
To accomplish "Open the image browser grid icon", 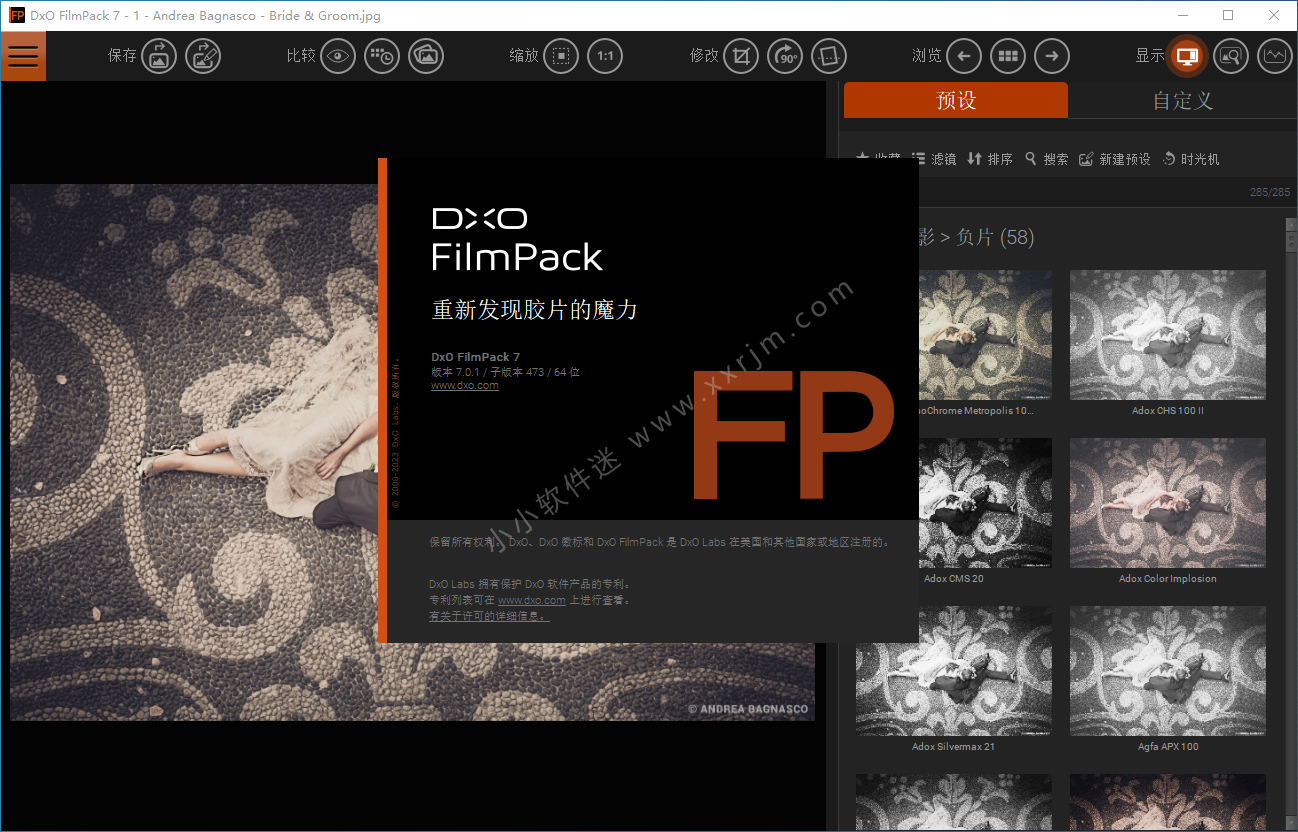I will [x=1008, y=56].
